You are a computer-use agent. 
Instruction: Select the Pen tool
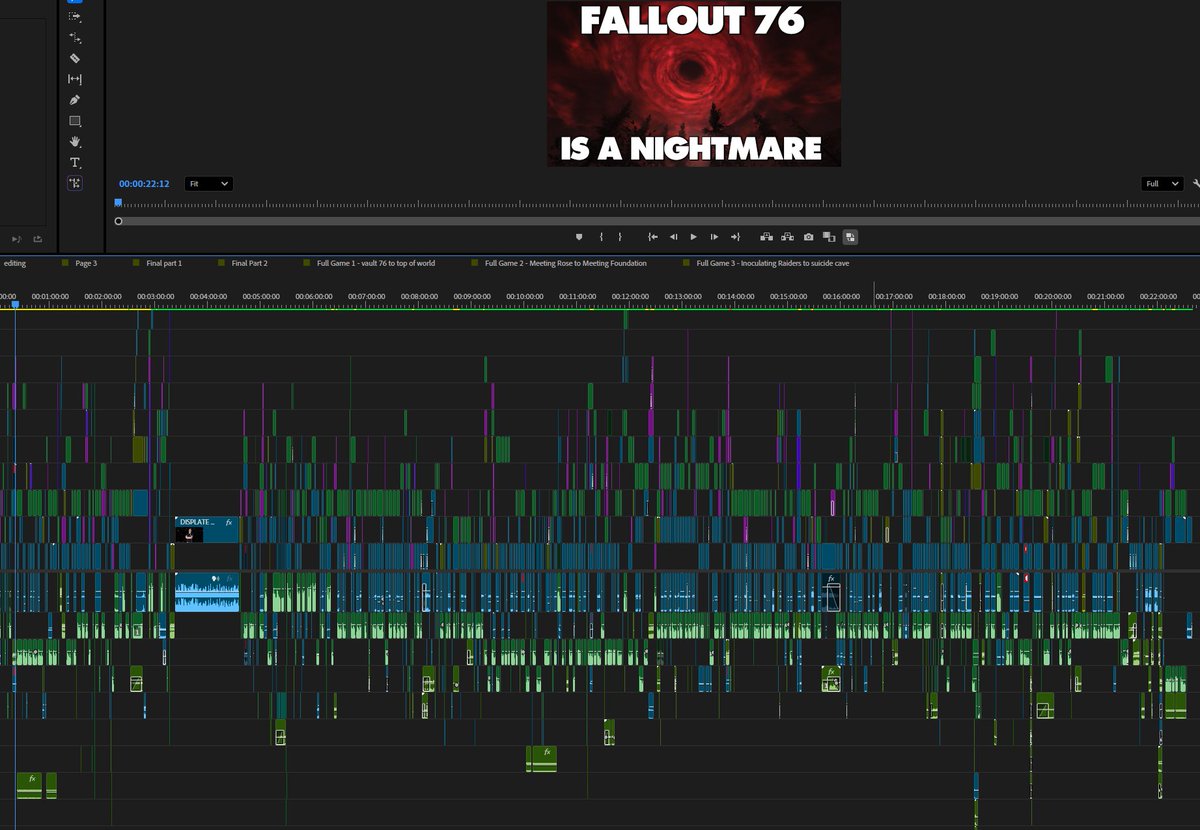pos(75,100)
